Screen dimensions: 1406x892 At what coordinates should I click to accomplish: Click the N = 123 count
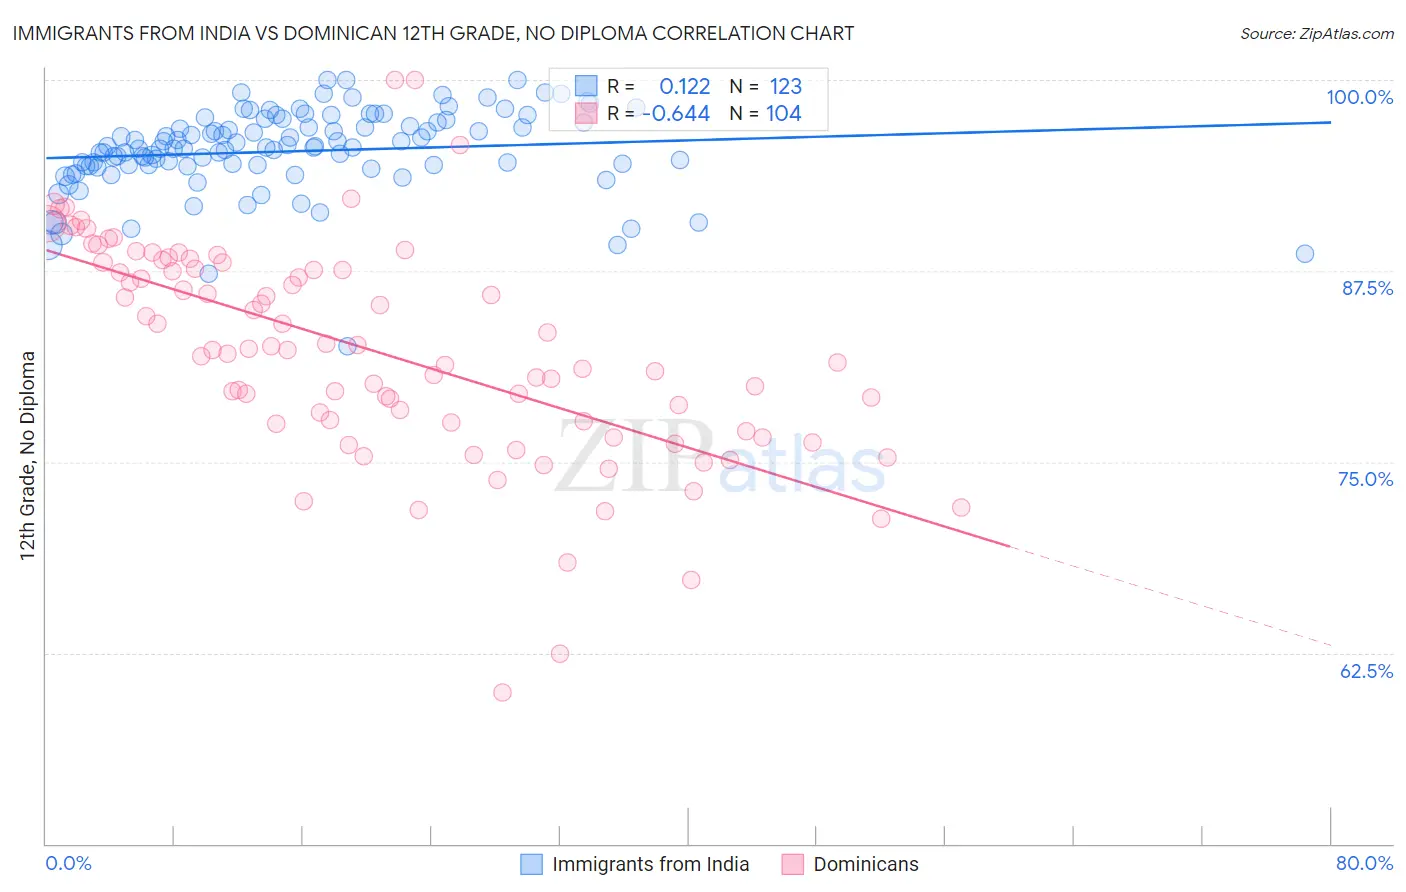(x=765, y=86)
